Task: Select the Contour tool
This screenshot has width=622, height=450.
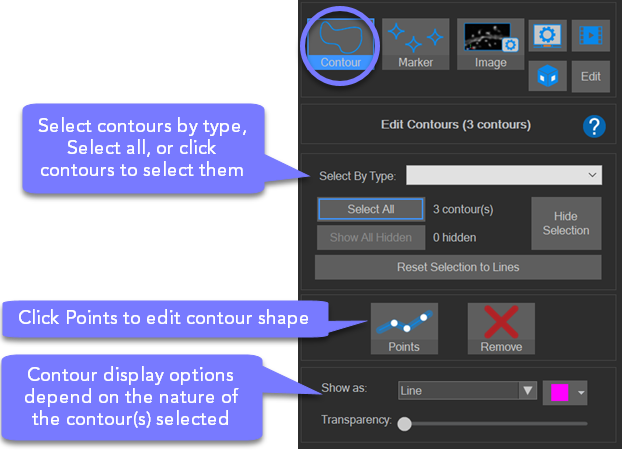Action: click(341, 44)
